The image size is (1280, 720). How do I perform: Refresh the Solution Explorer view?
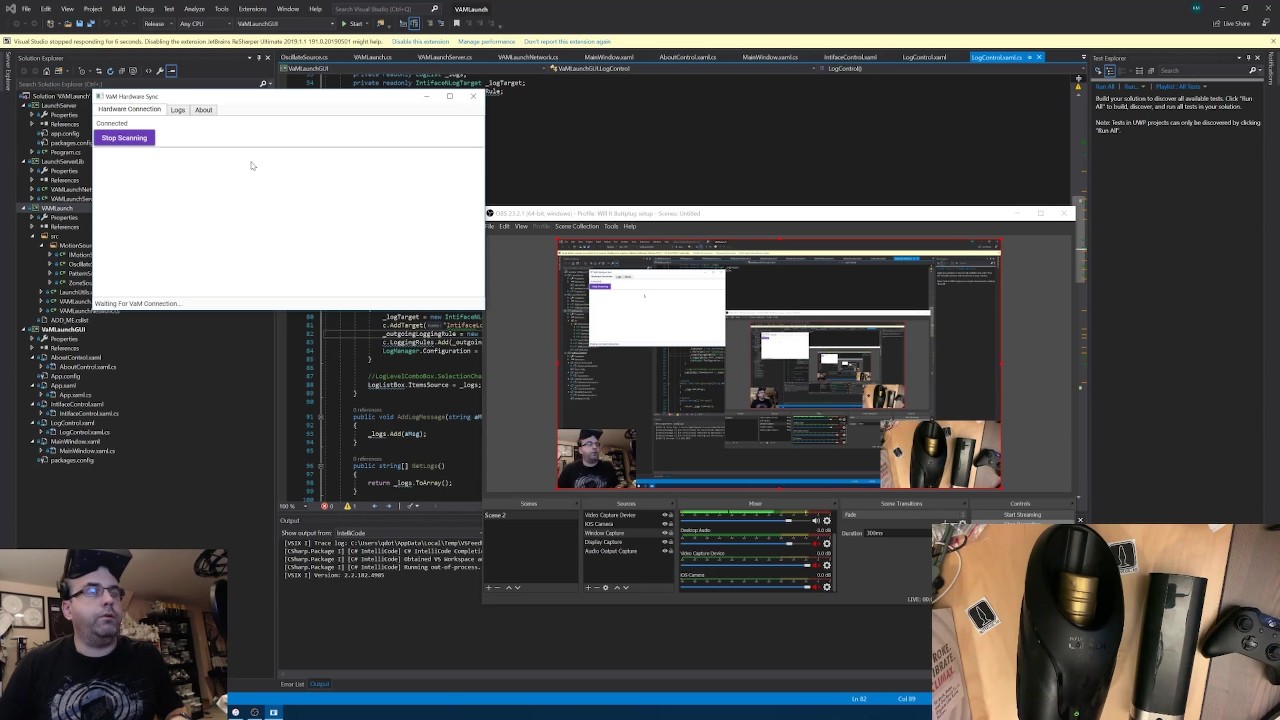110,71
